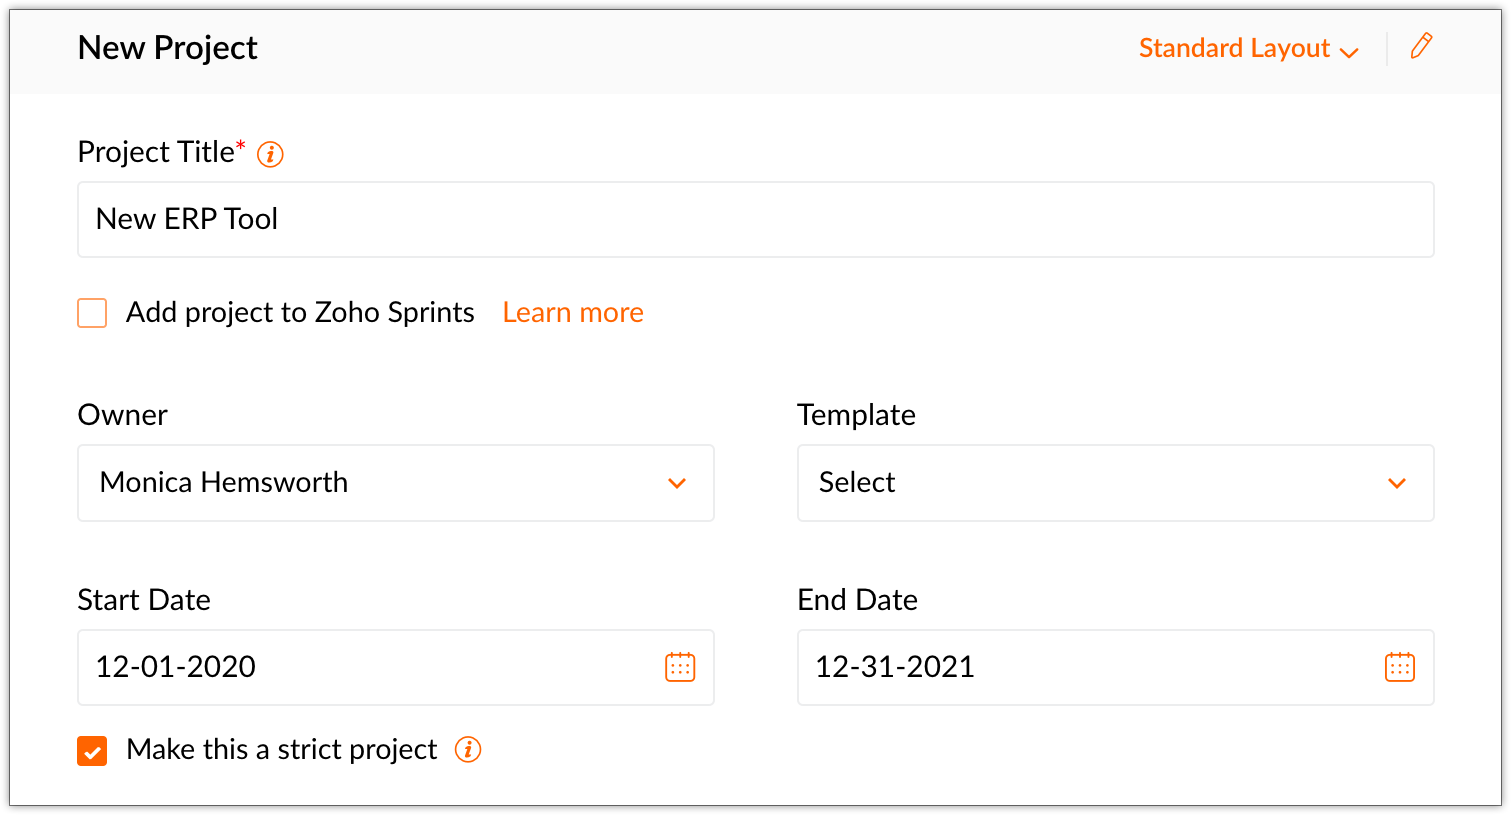Image resolution: width=1511 pixels, height=815 pixels.
Task: Uncheck Make this a strict project checkbox
Action: tap(92, 751)
